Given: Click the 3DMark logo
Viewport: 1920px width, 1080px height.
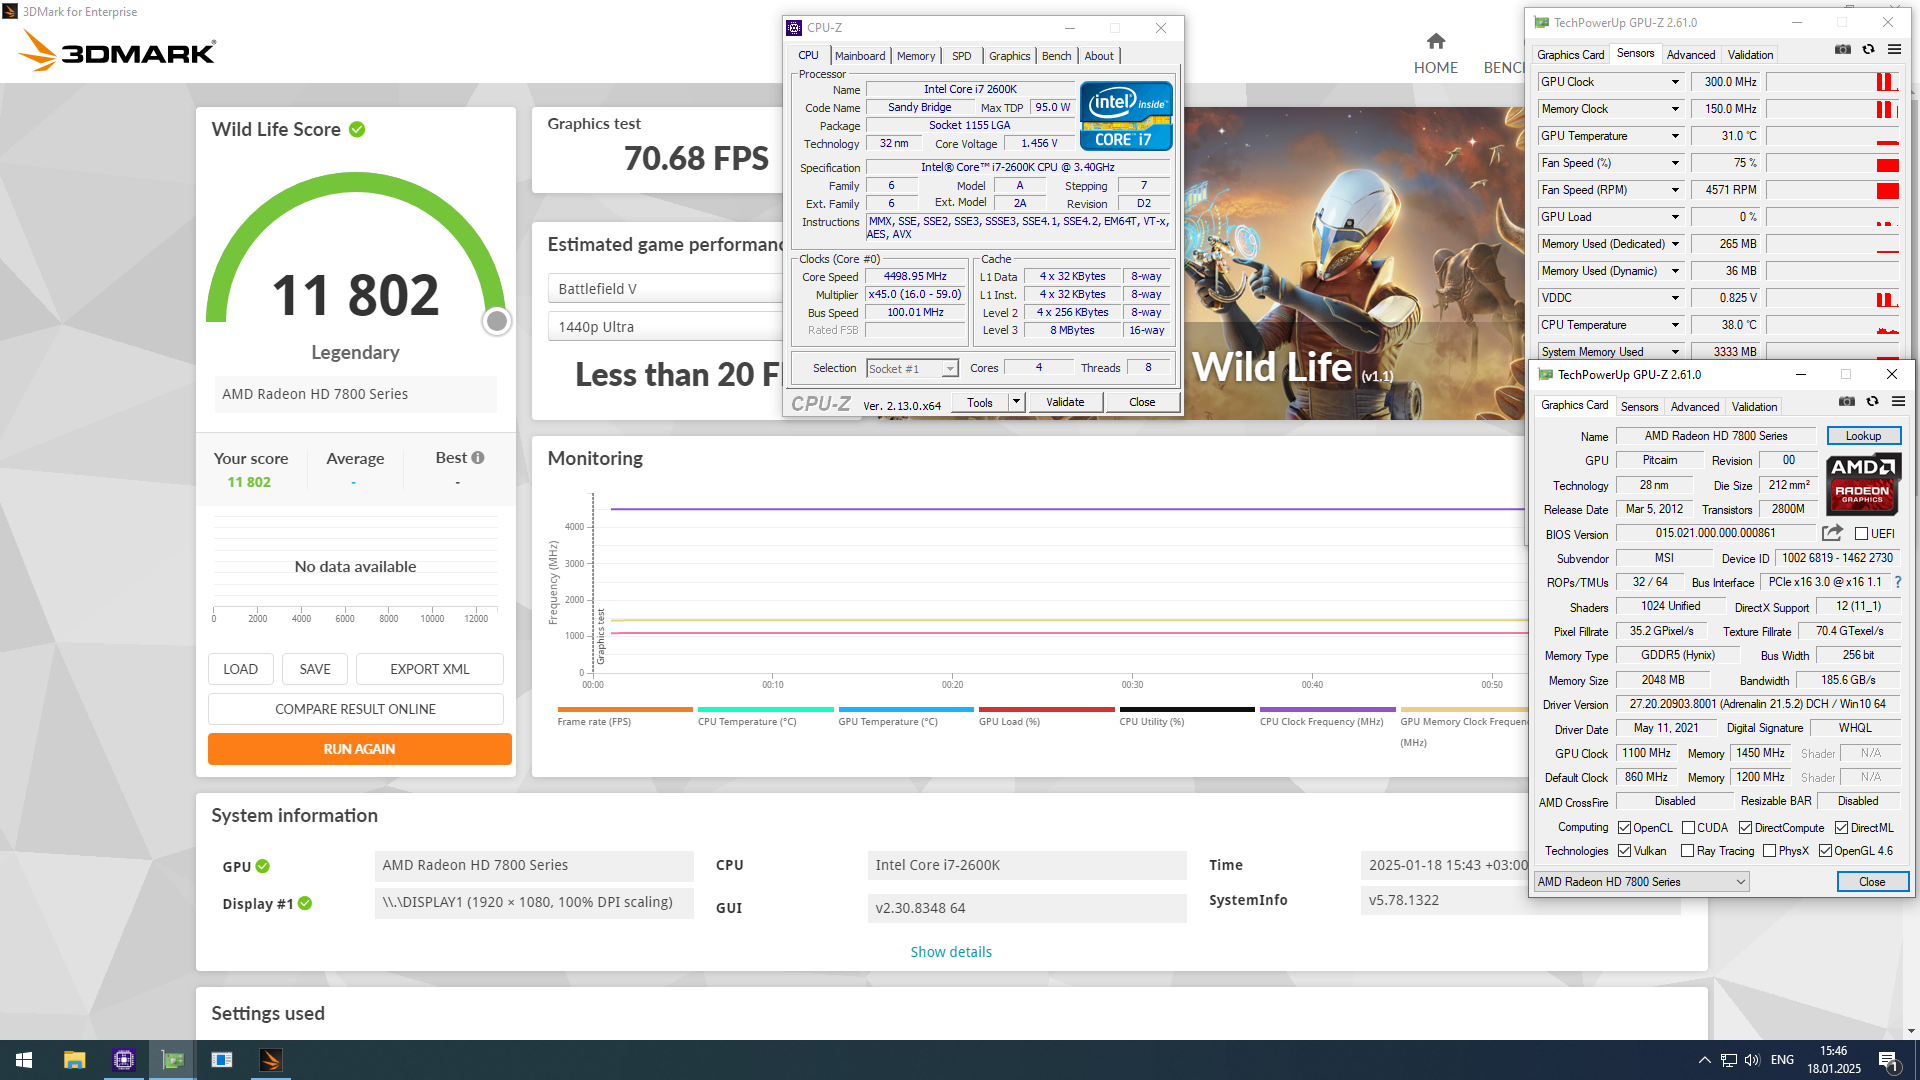Looking at the screenshot, I should [x=117, y=51].
